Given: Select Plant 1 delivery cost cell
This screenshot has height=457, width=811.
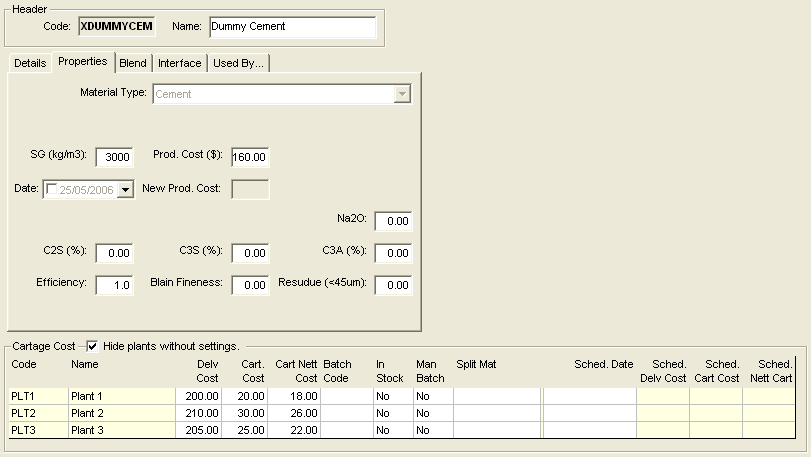Looking at the screenshot, I should tap(198, 397).
